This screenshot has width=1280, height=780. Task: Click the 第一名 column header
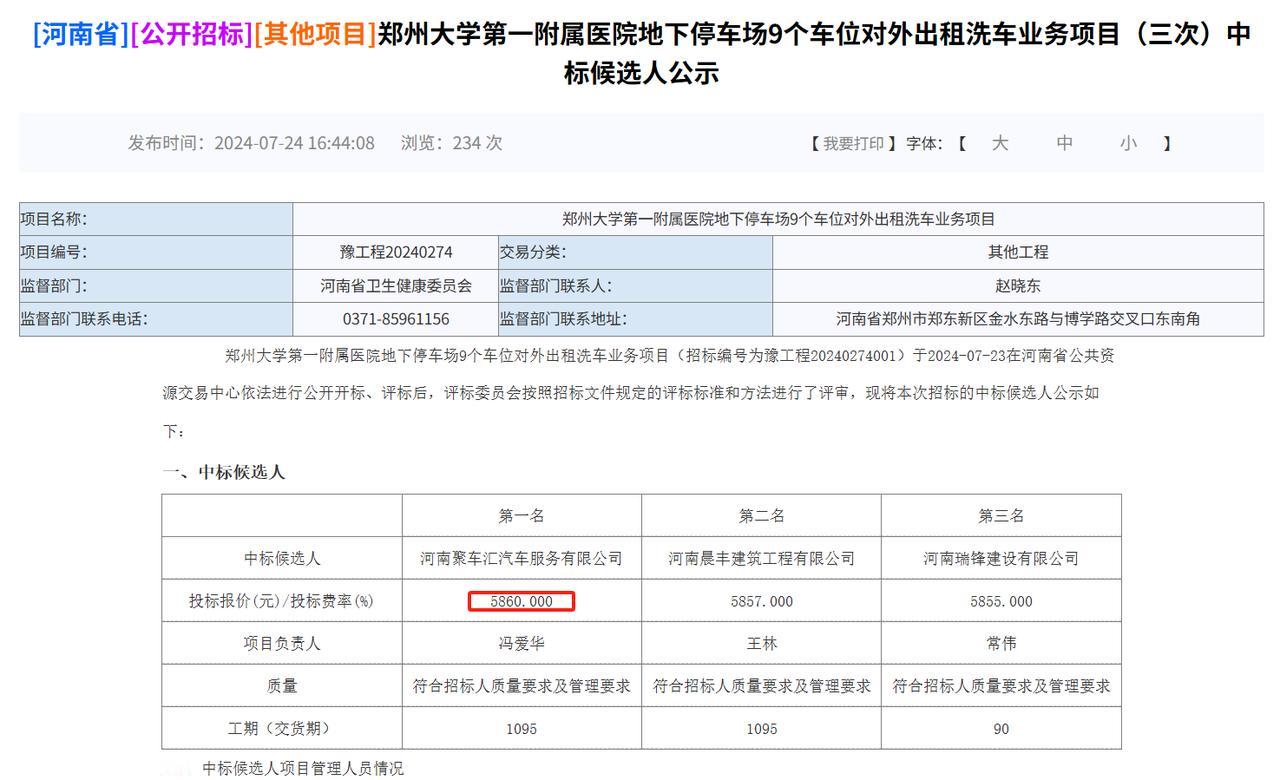pyautogui.click(x=522, y=516)
